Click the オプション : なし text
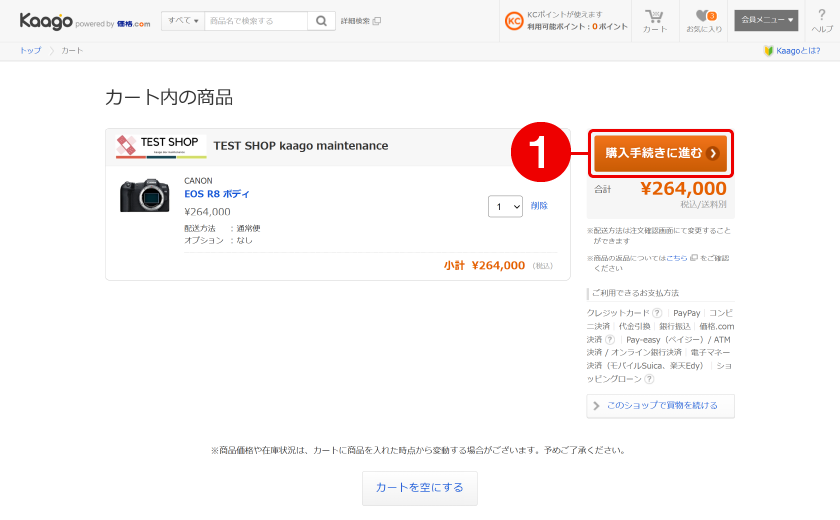This screenshot has width=840, height=520. pos(219,240)
